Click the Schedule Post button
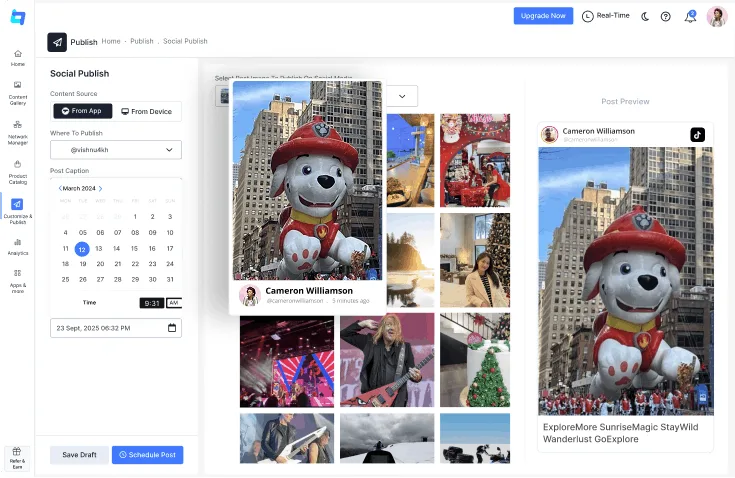This screenshot has width=735, height=478. tap(148, 455)
